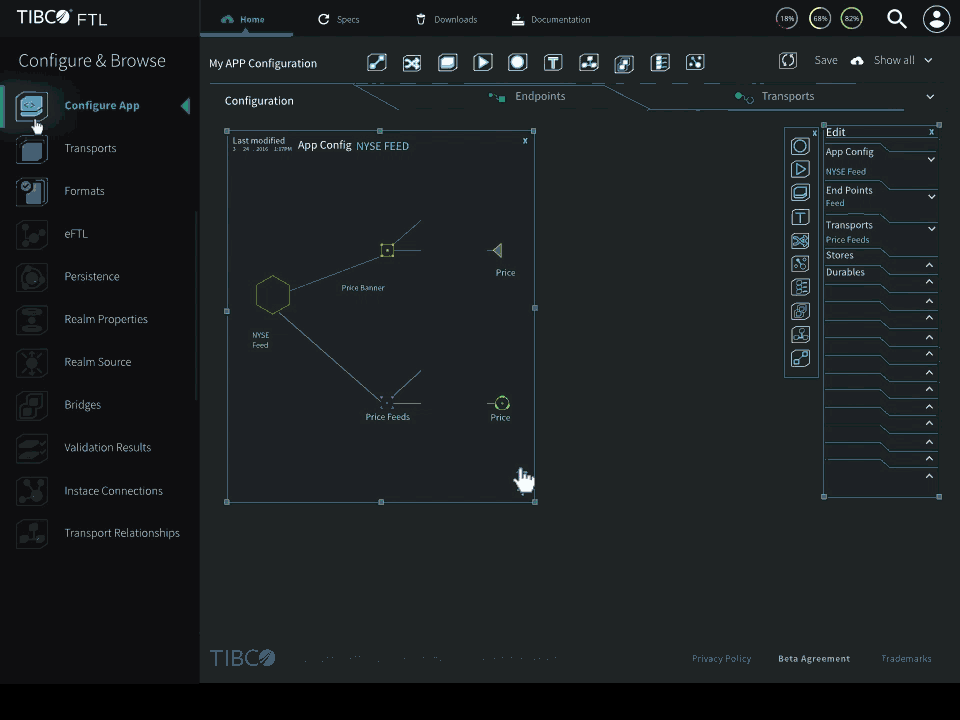960x720 pixels.
Task: Select the Price Banner square node
Action: [x=387, y=250]
